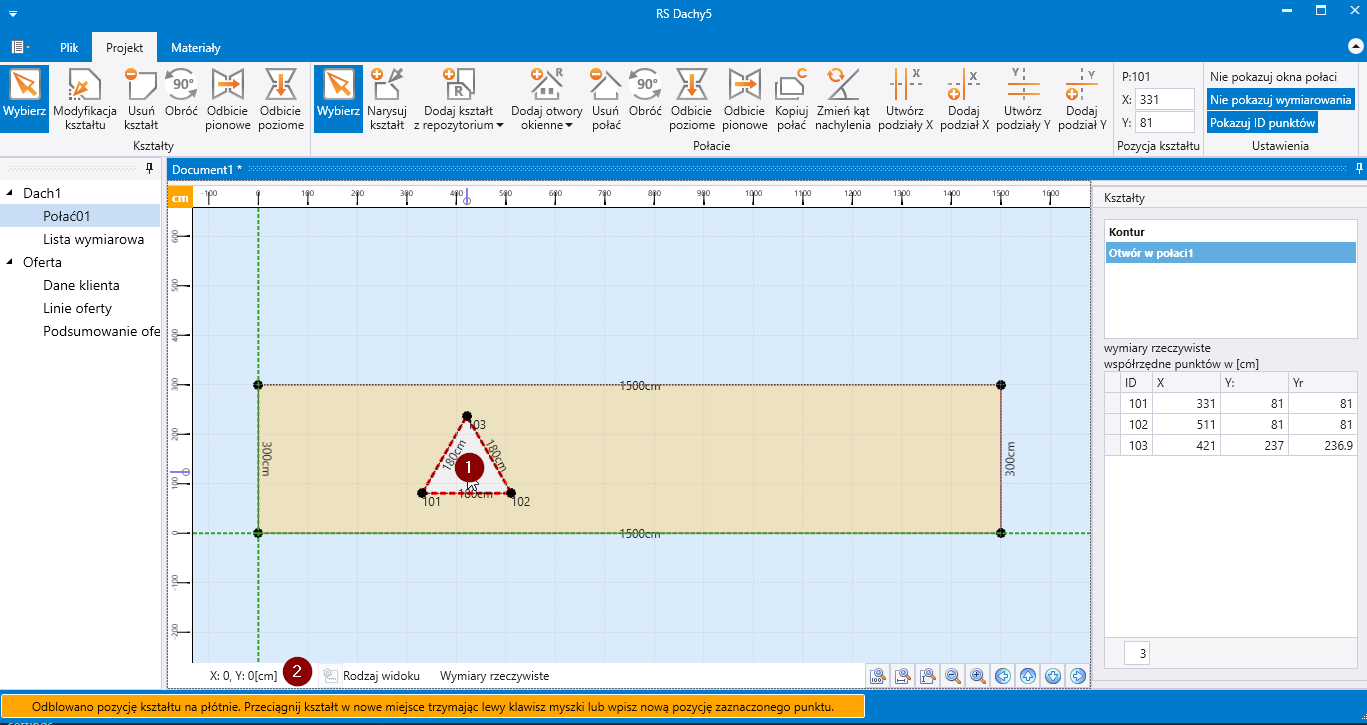The width and height of the screenshot is (1367, 725).
Task: Open the Plik tab
Action: (x=69, y=47)
